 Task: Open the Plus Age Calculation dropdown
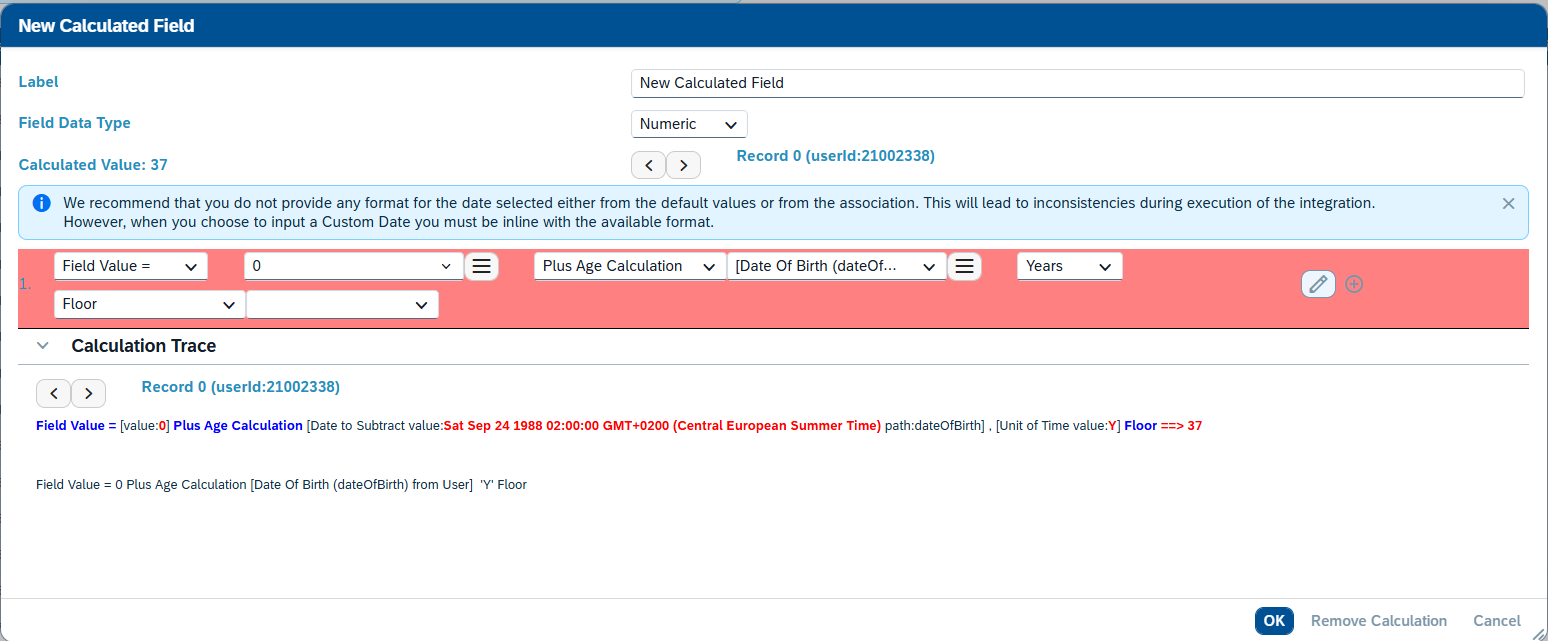629,266
